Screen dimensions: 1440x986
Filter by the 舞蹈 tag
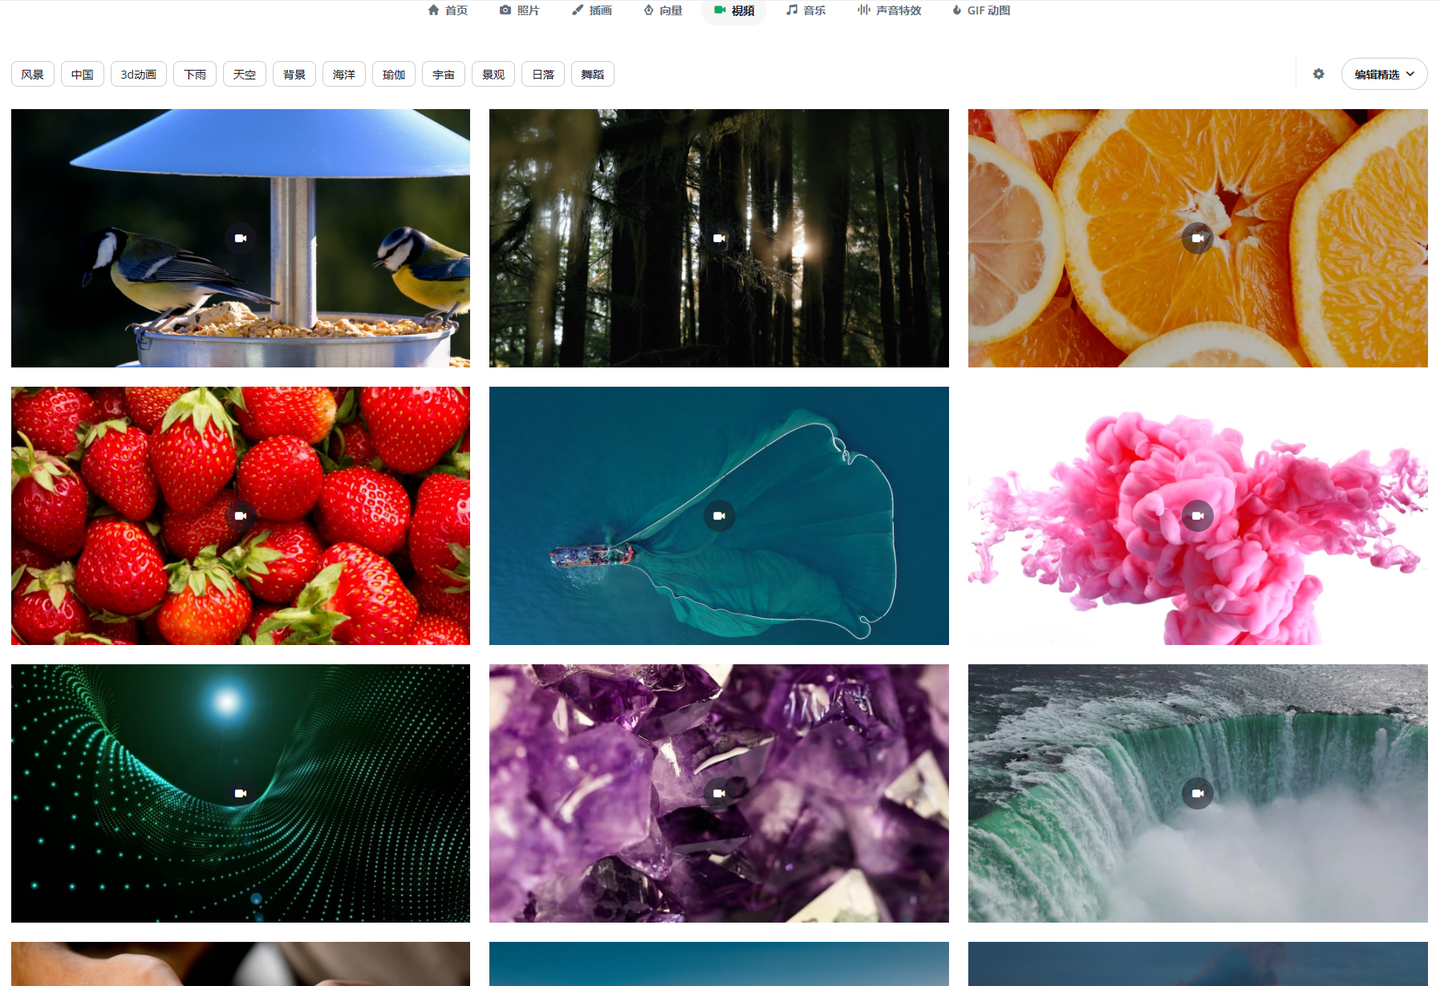click(x=593, y=74)
